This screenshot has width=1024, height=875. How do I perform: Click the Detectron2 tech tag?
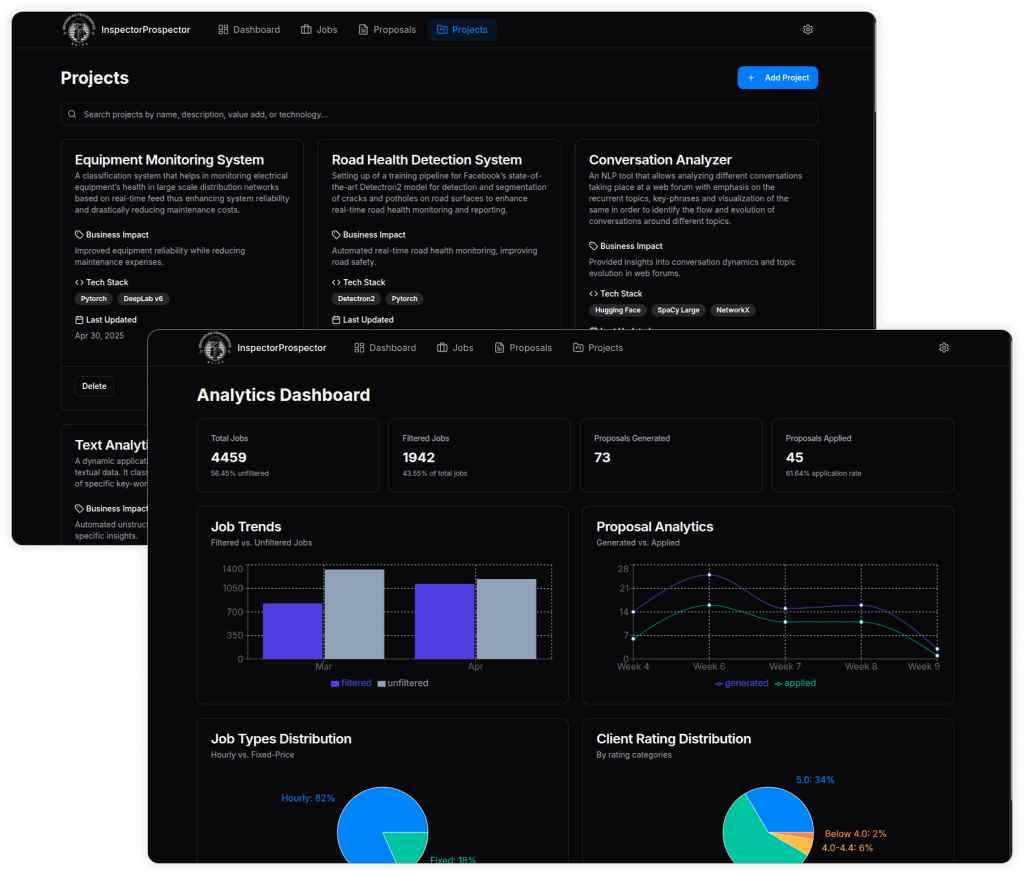tap(356, 298)
